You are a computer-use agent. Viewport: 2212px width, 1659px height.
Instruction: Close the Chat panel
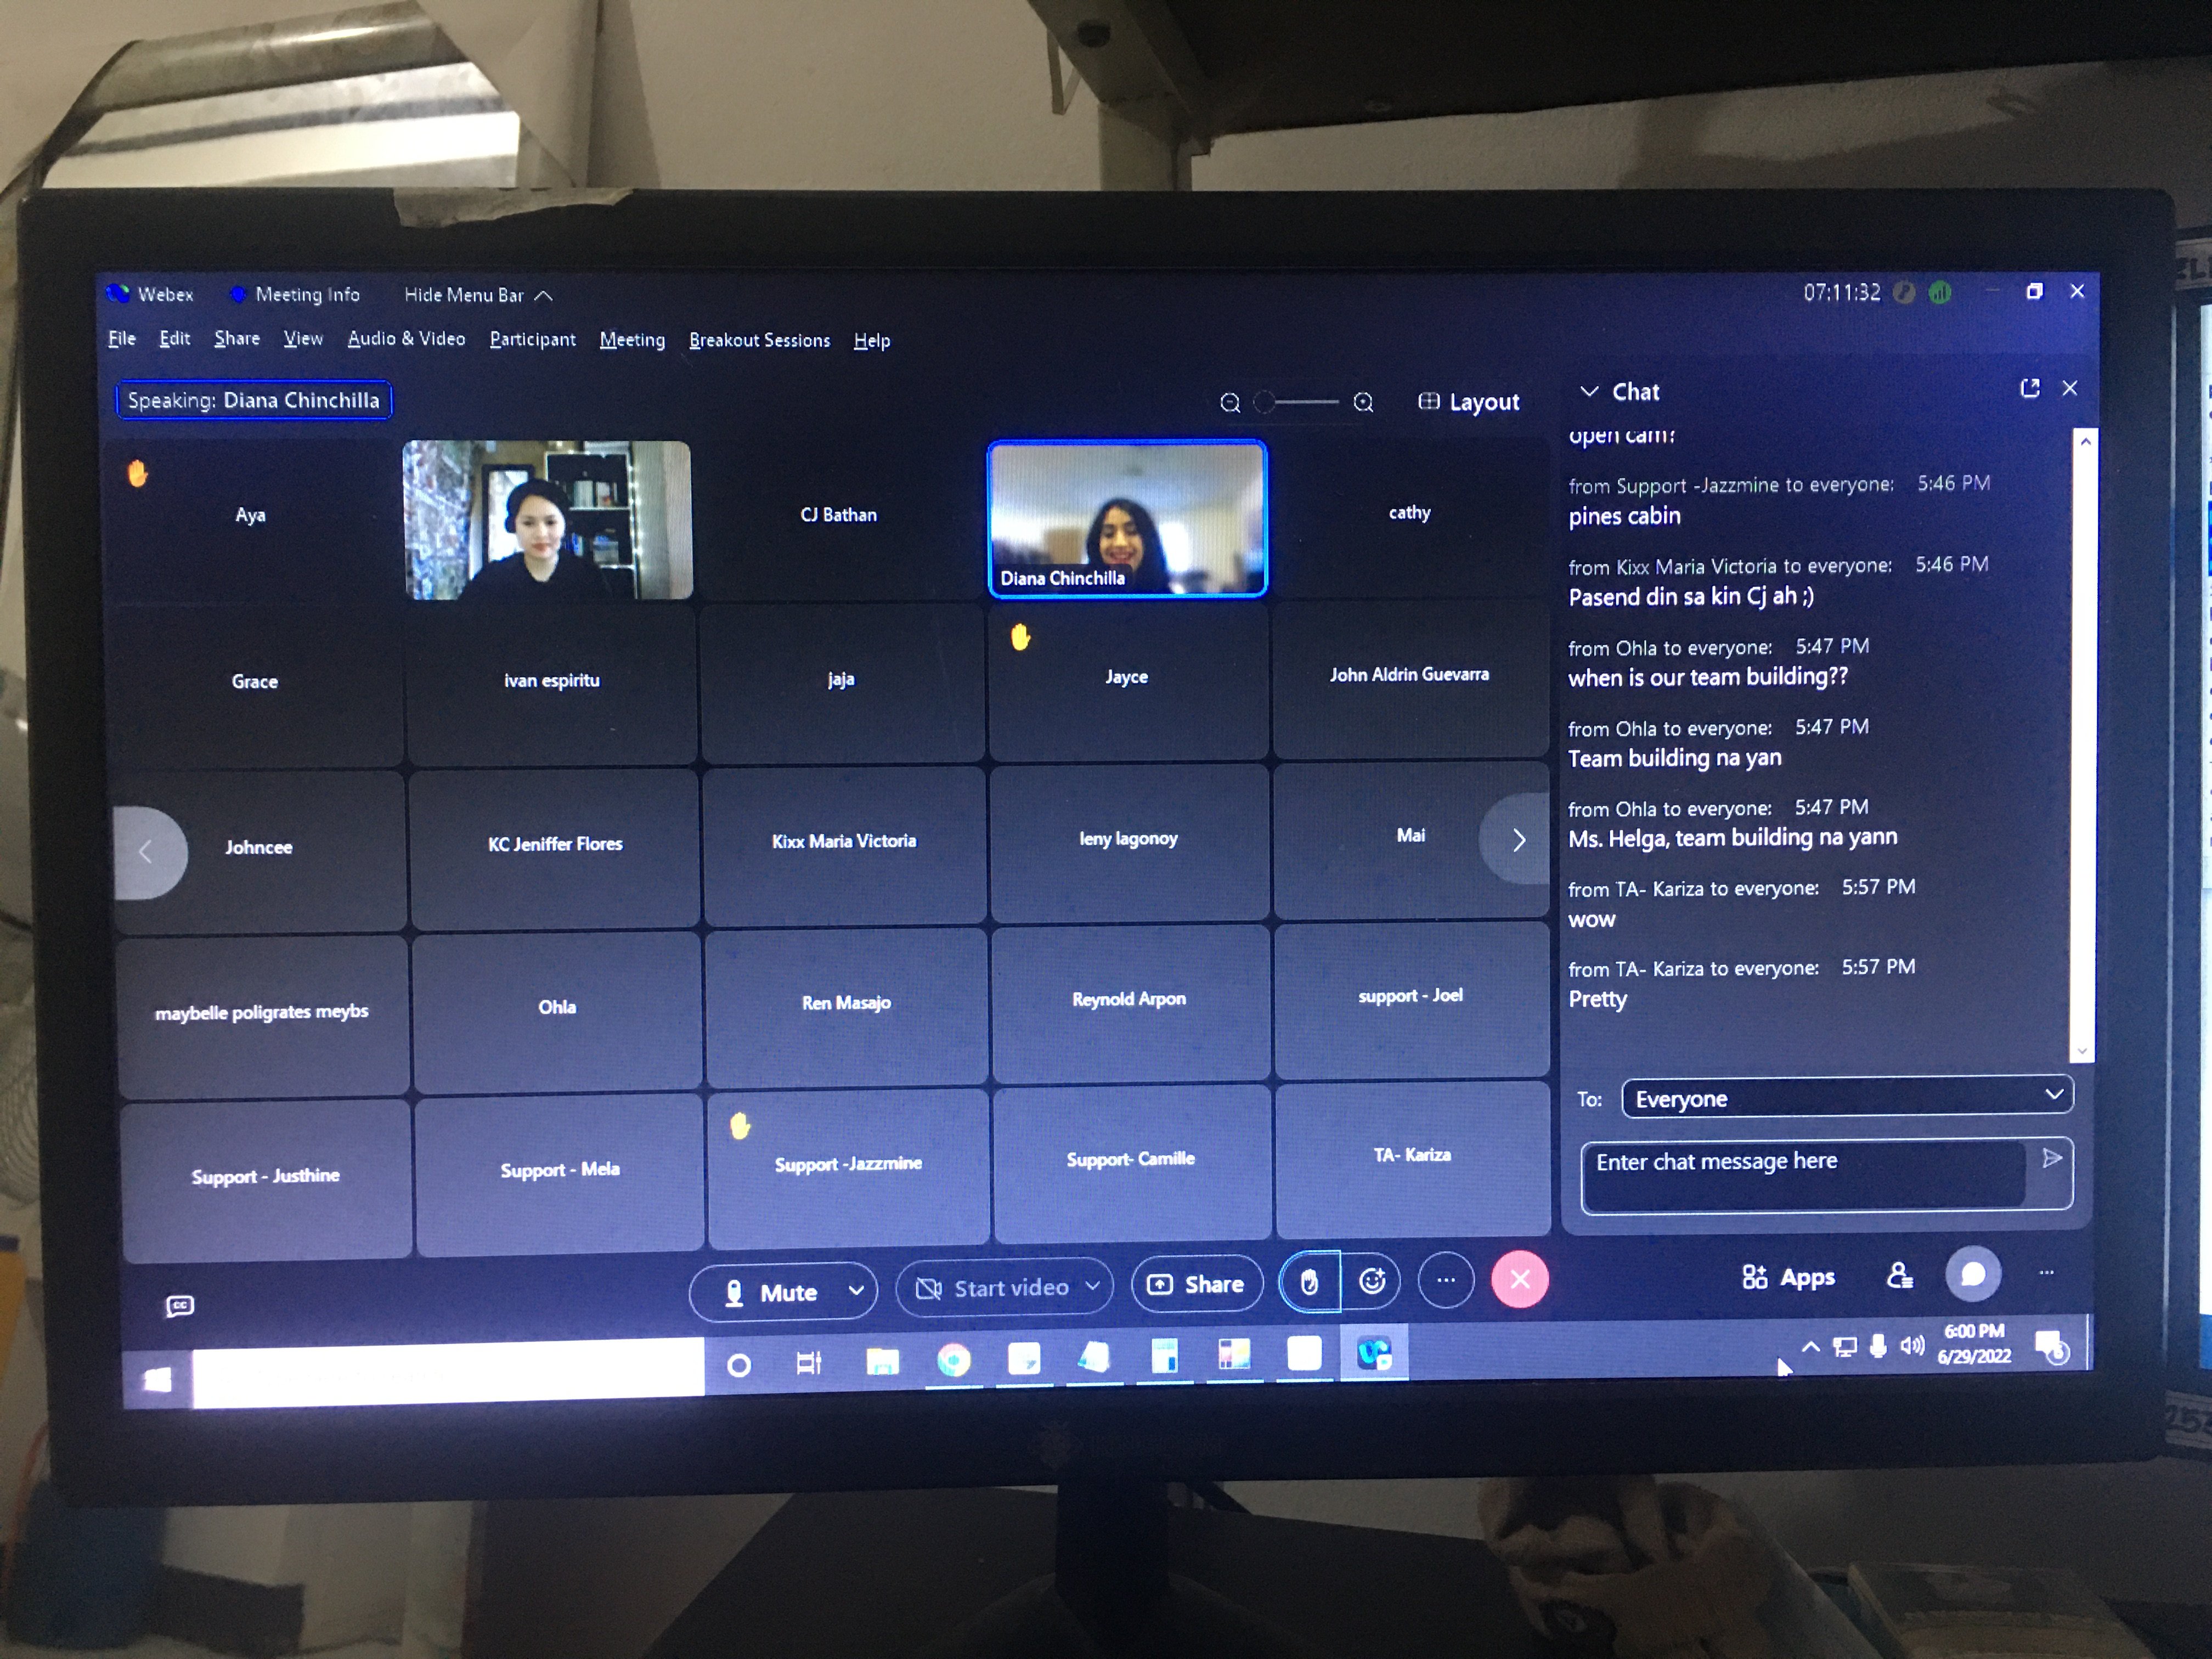coord(2070,388)
